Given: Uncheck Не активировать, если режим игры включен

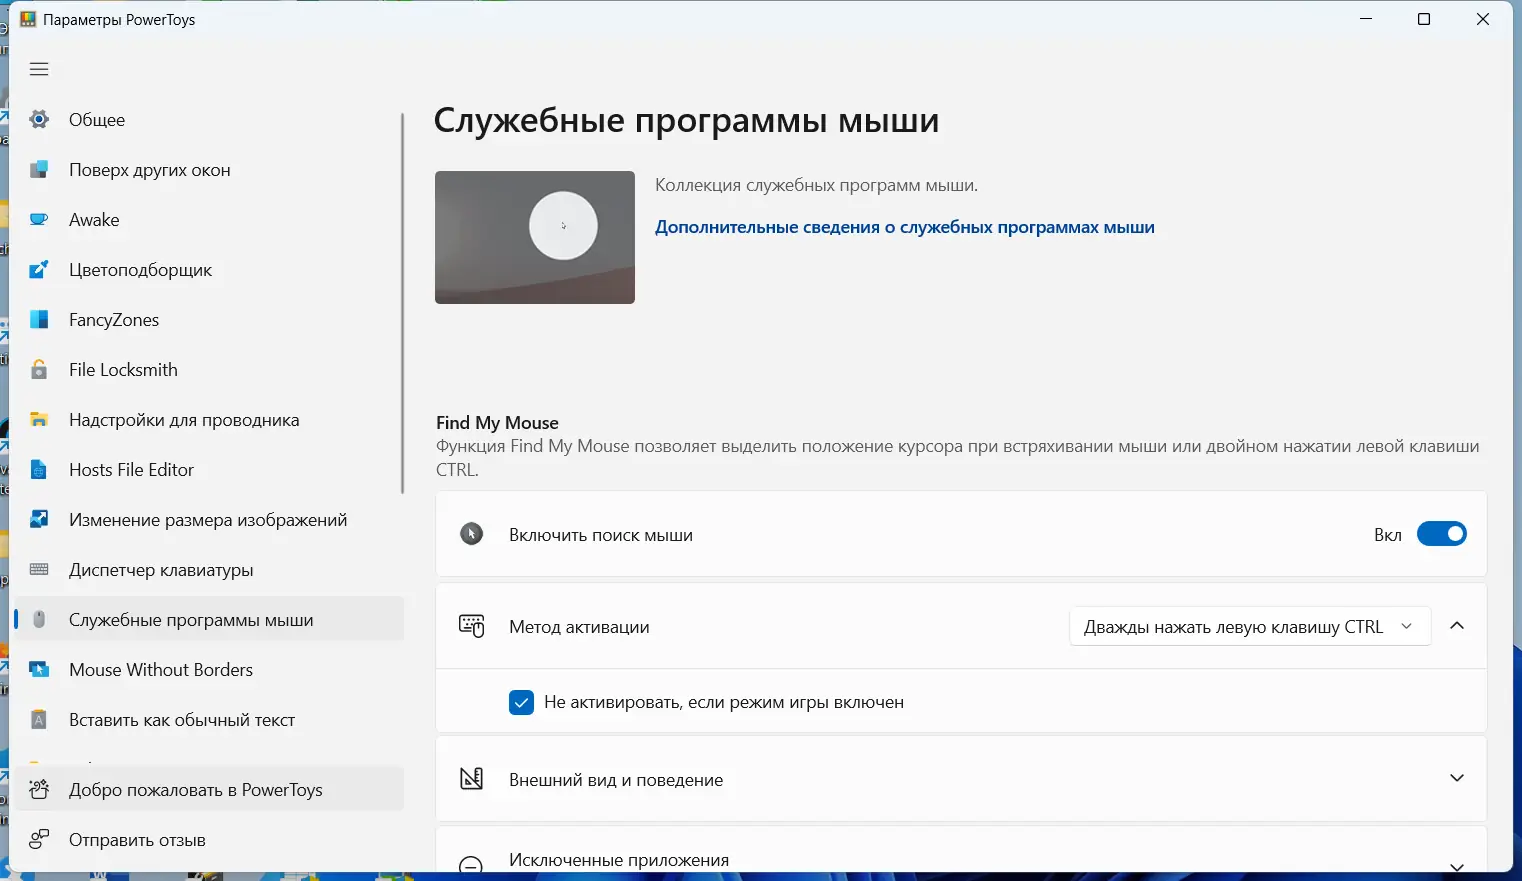Looking at the screenshot, I should (x=521, y=702).
